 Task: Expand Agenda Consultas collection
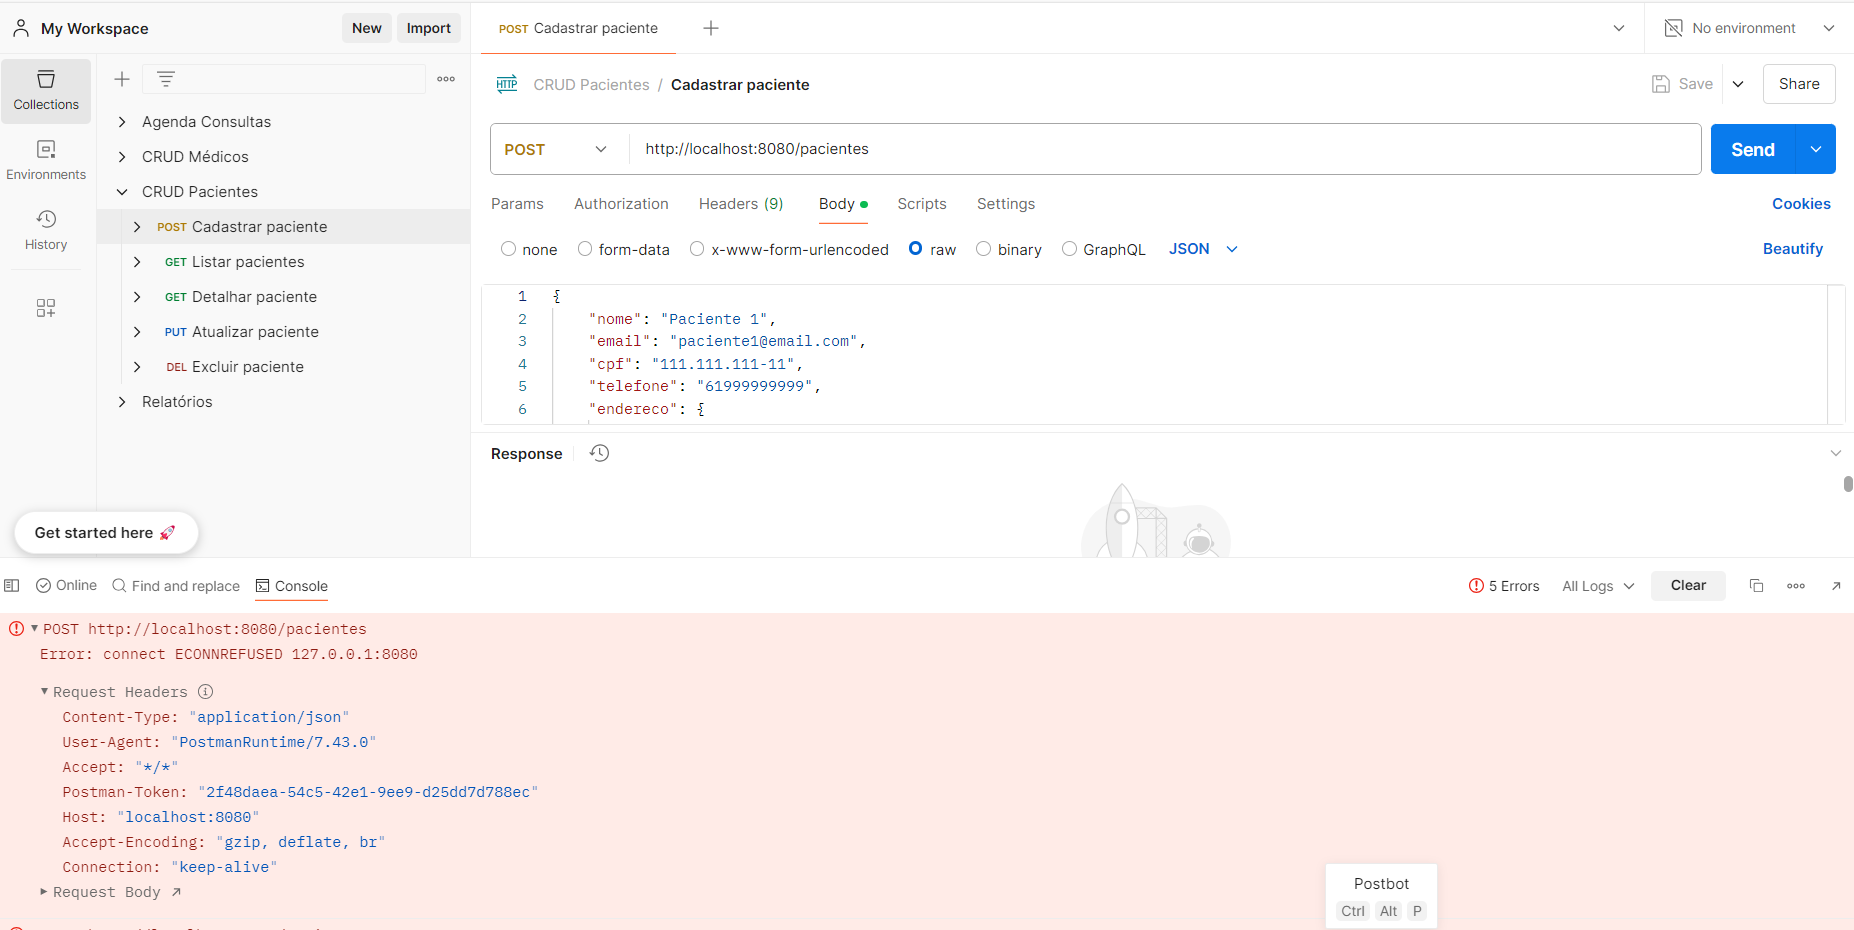pyautogui.click(x=122, y=122)
